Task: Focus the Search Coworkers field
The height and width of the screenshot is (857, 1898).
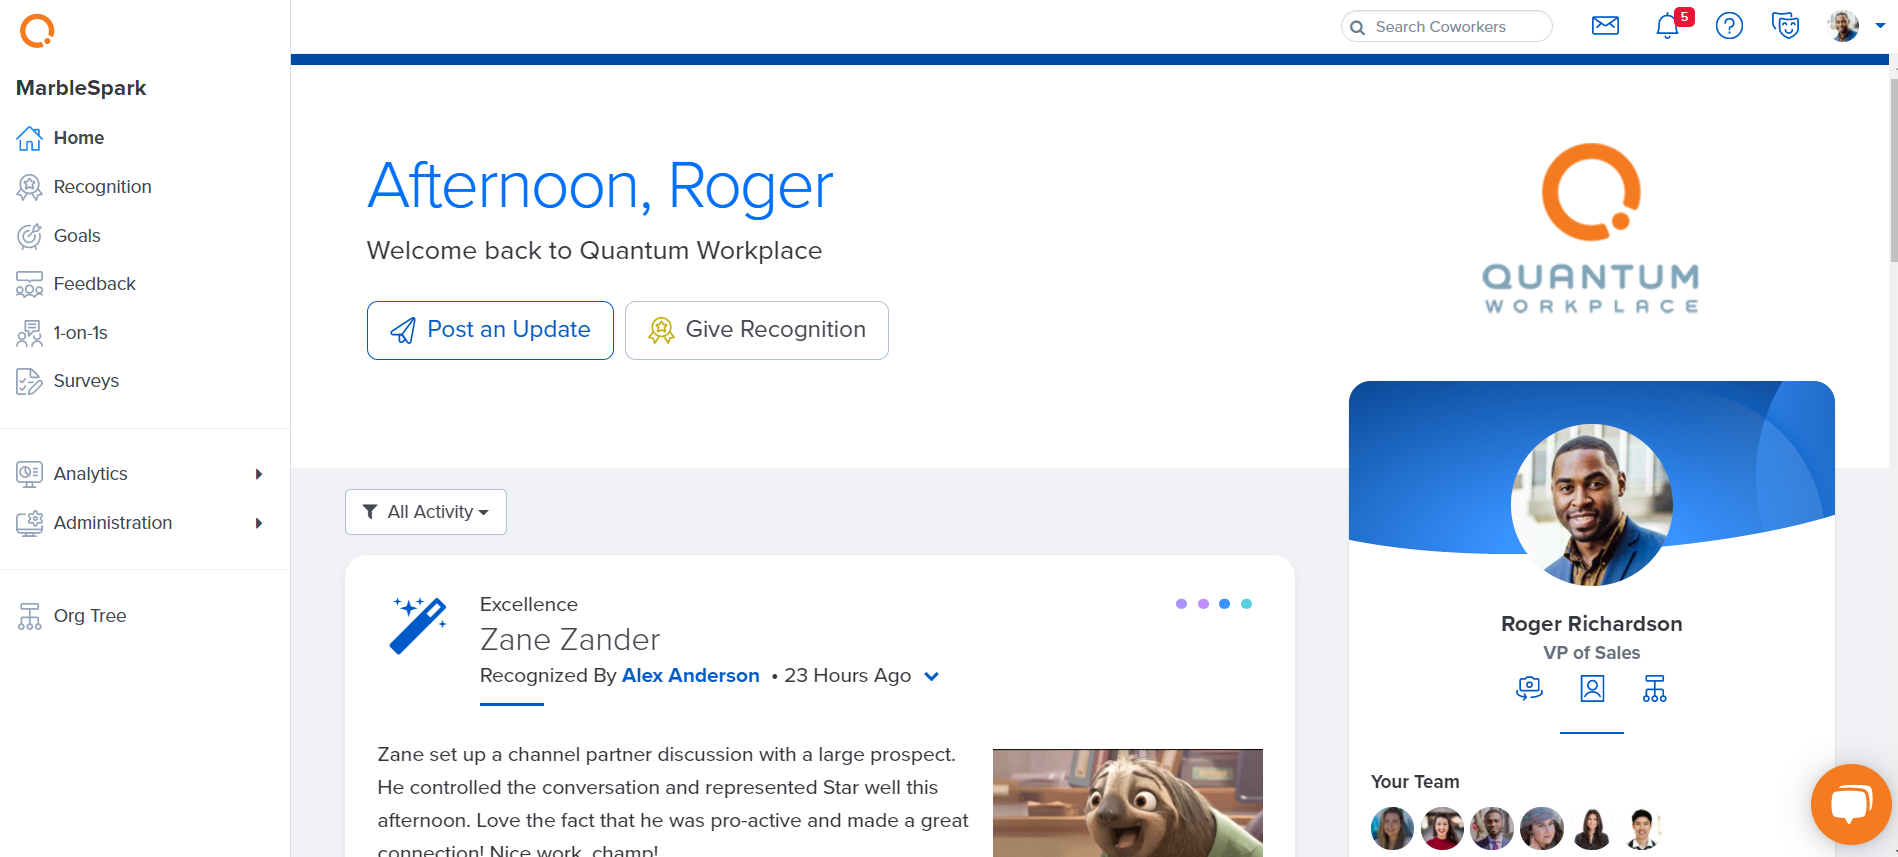Action: click(x=1446, y=27)
